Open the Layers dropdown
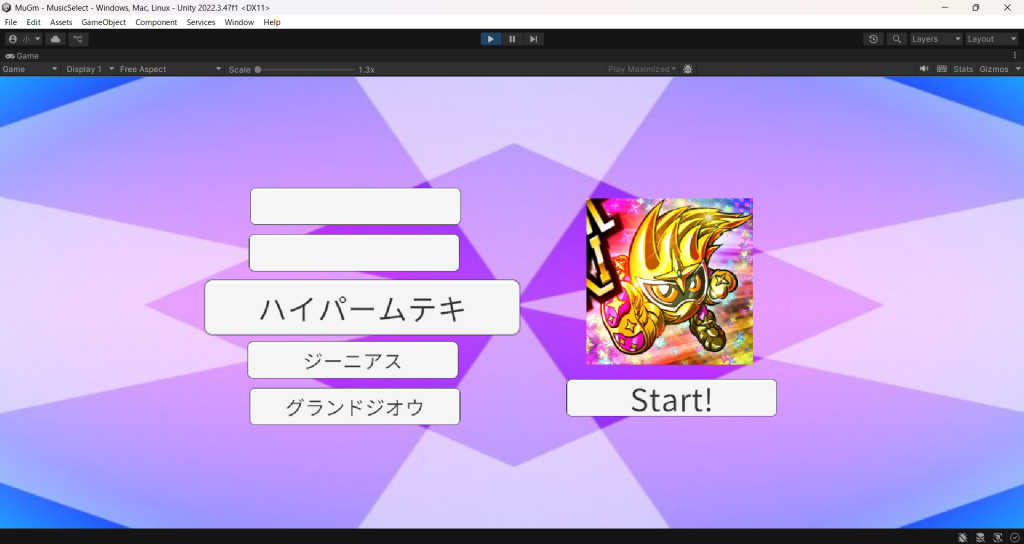1024x544 pixels. pyautogui.click(x=935, y=39)
